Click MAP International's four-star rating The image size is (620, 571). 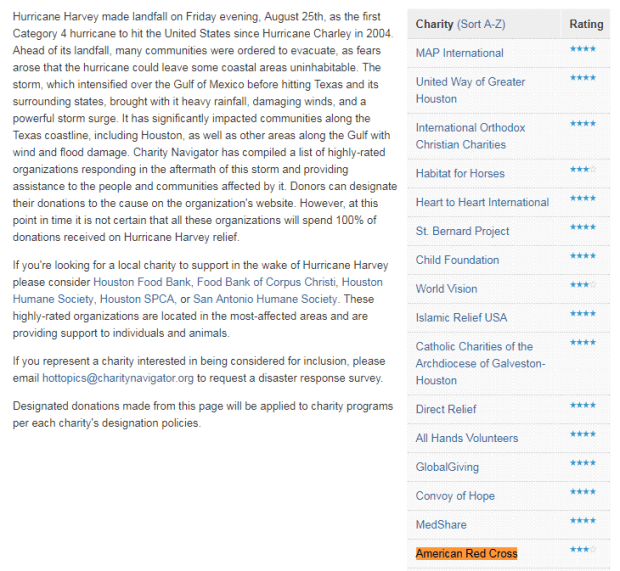[582, 50]
